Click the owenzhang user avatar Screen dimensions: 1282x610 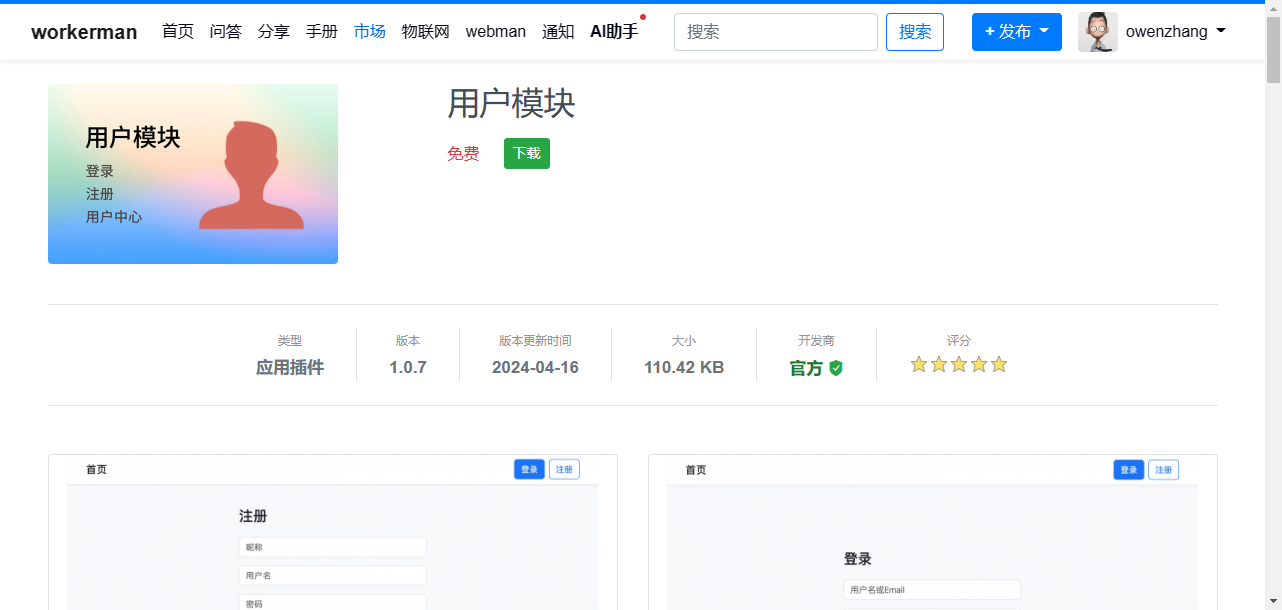1098,32
